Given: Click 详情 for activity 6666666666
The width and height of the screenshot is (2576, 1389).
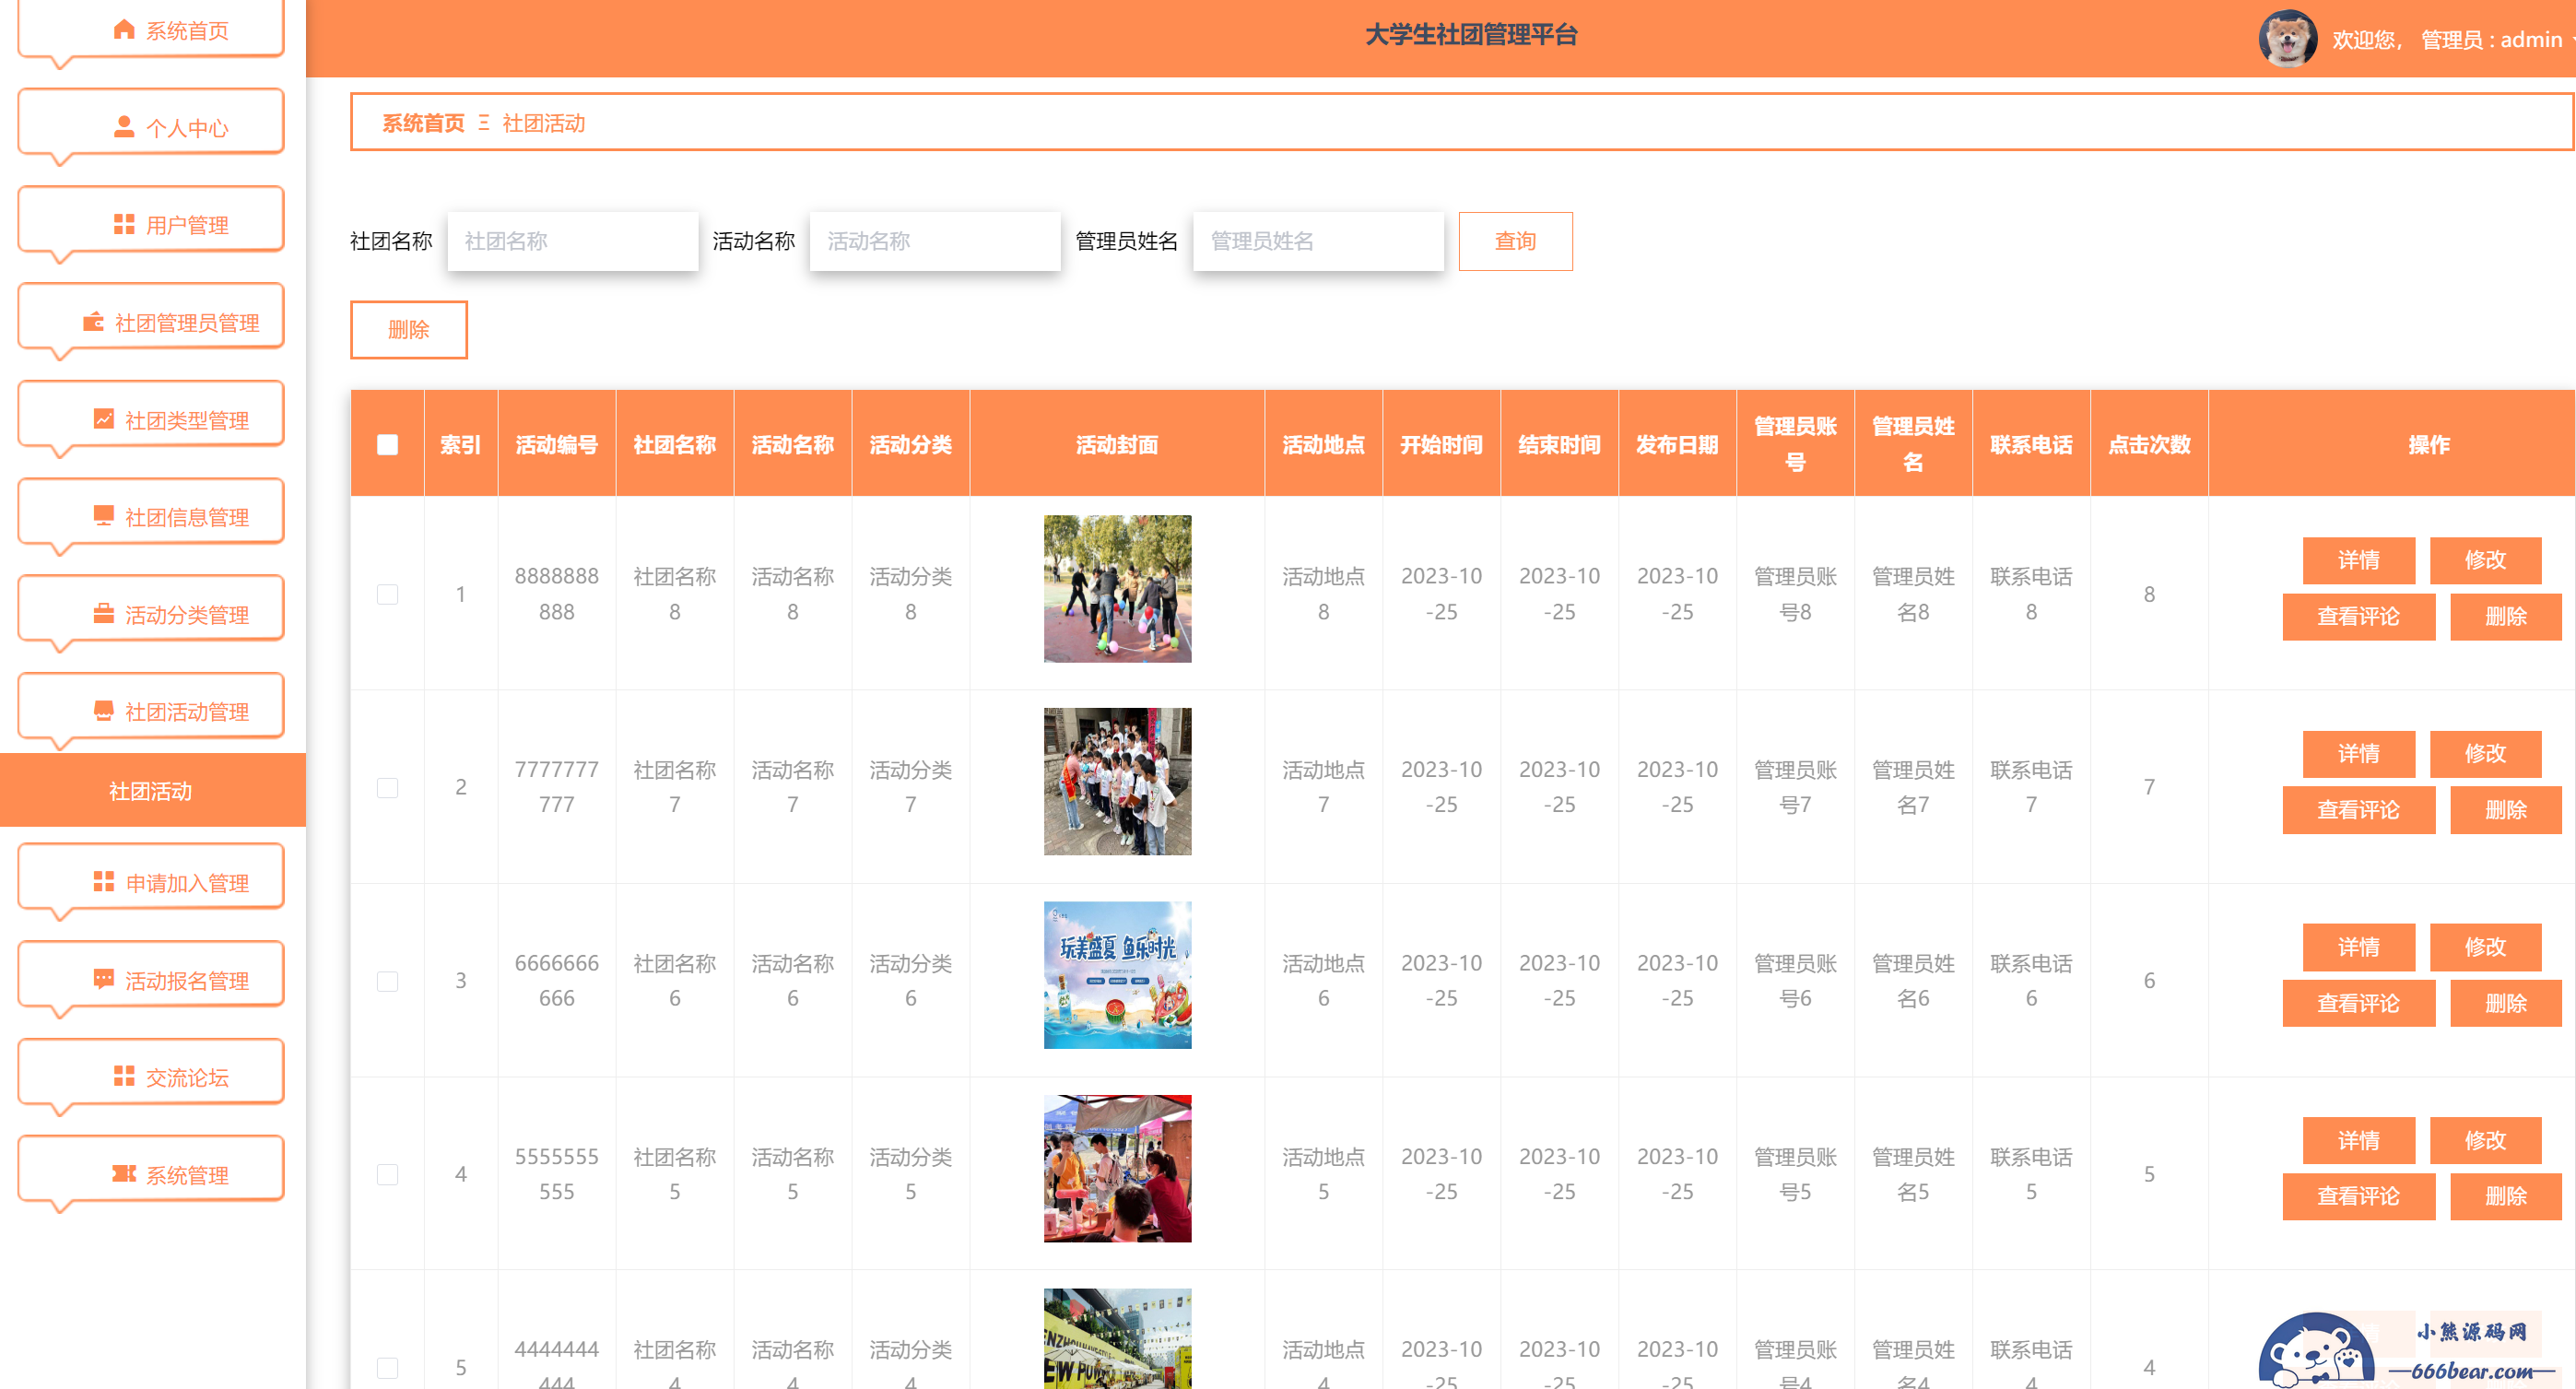Looking at the screenshot, I should coord(2358,947).
